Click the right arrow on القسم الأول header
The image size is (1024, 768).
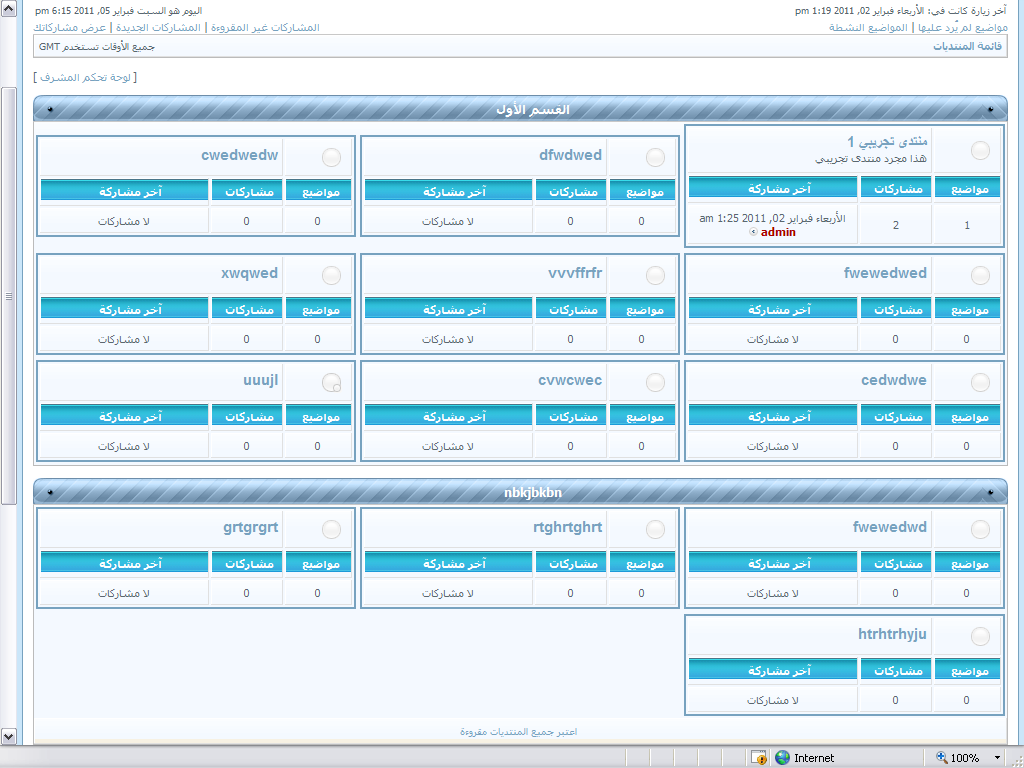point(990,110)
